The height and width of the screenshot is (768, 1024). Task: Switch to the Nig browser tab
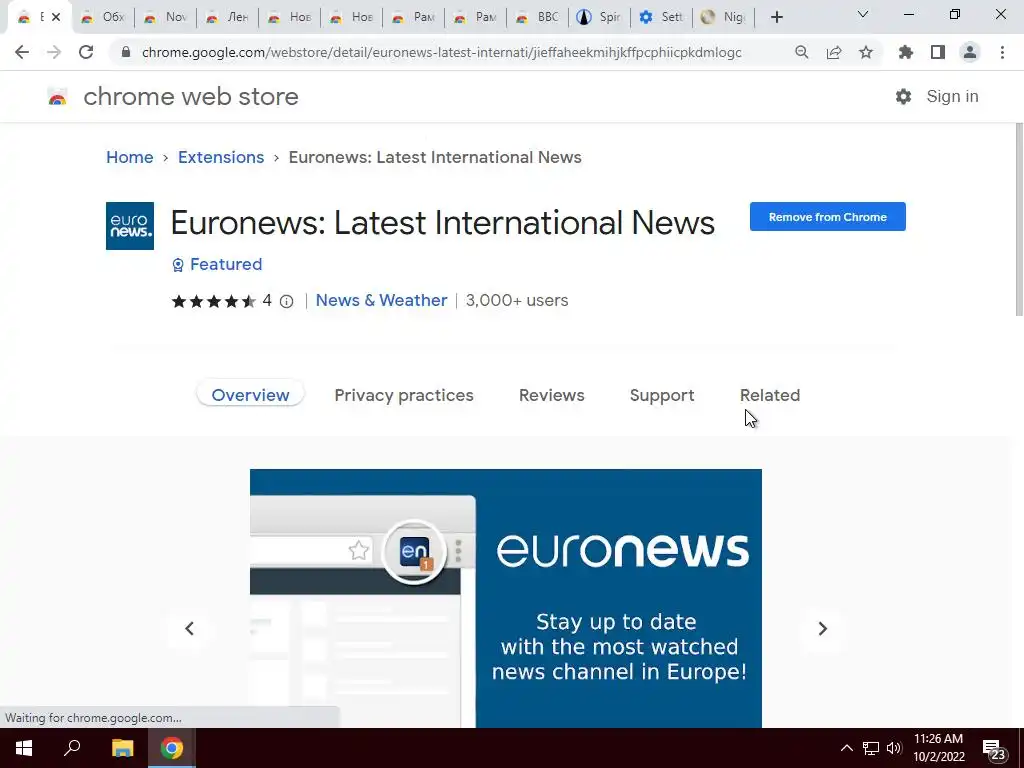coord(724,17)
